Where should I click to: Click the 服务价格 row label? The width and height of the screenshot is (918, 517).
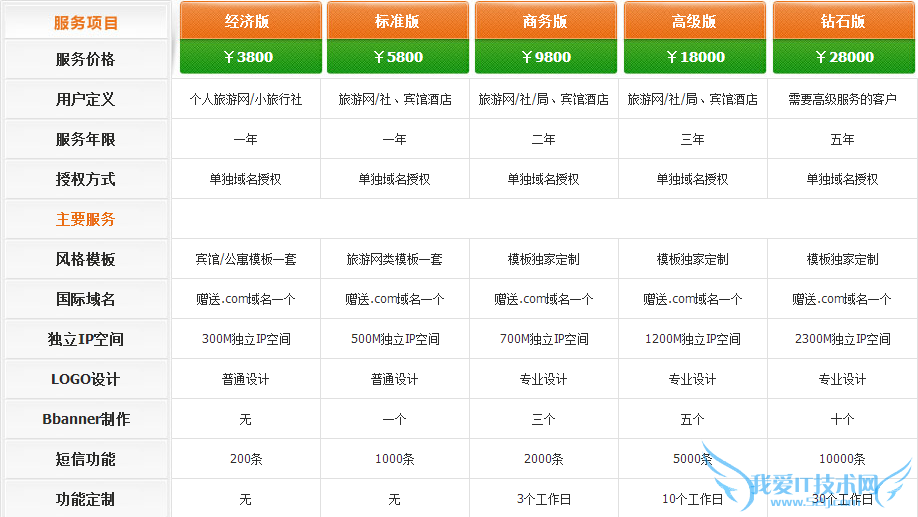coord(86,59)
